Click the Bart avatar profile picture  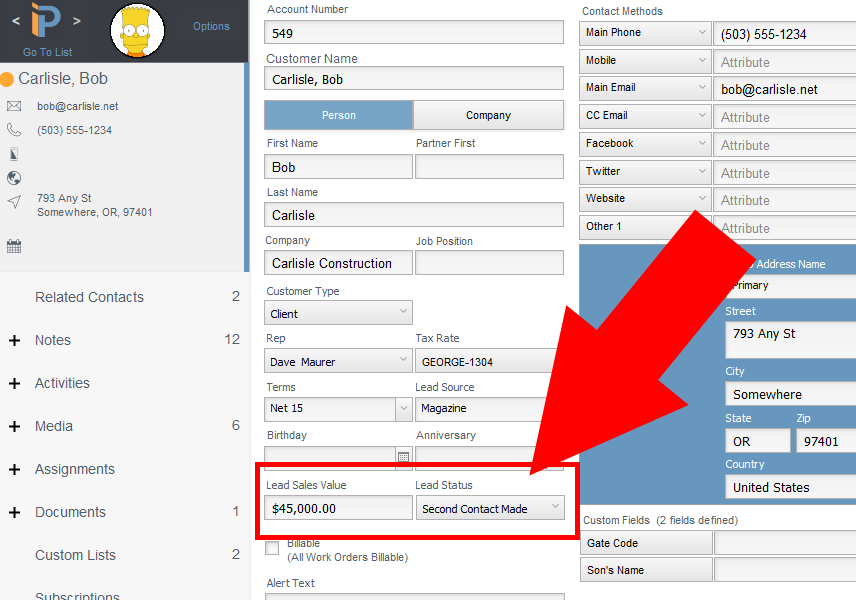(137, 30)
